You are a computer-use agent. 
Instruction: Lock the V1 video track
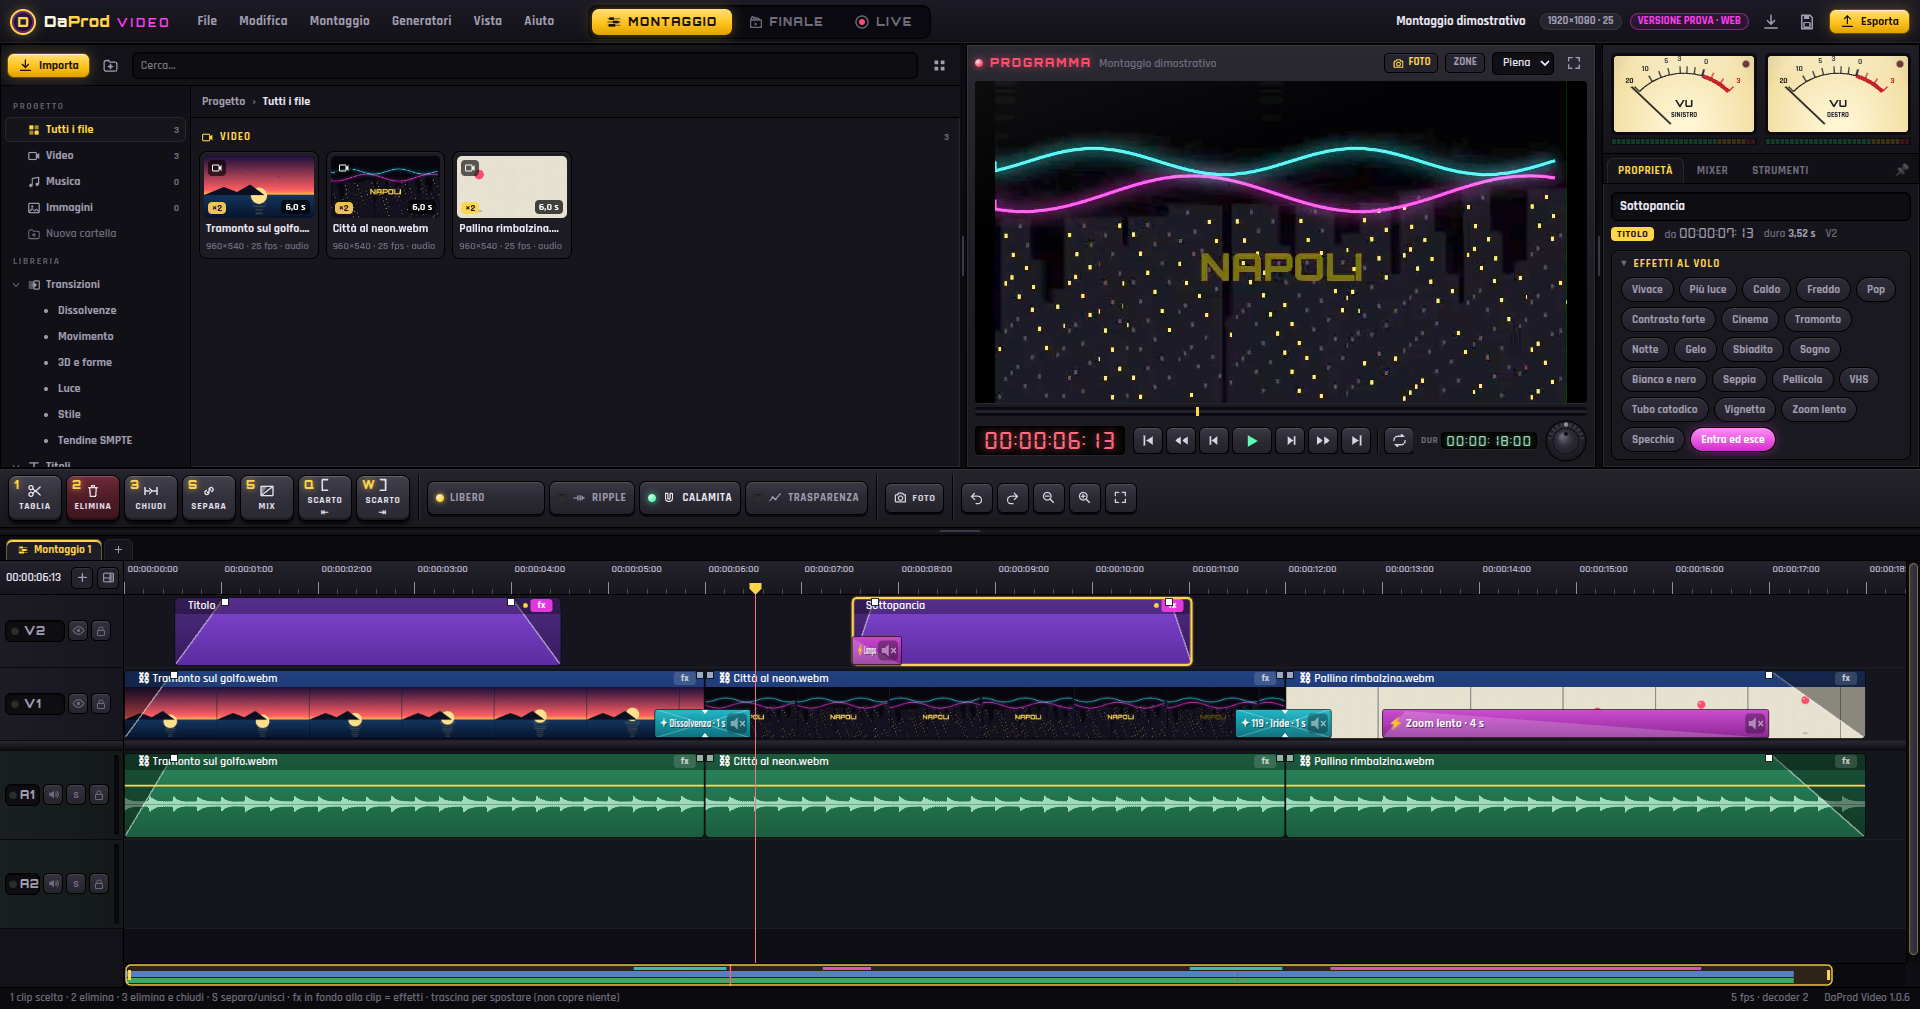click(101, 704)
